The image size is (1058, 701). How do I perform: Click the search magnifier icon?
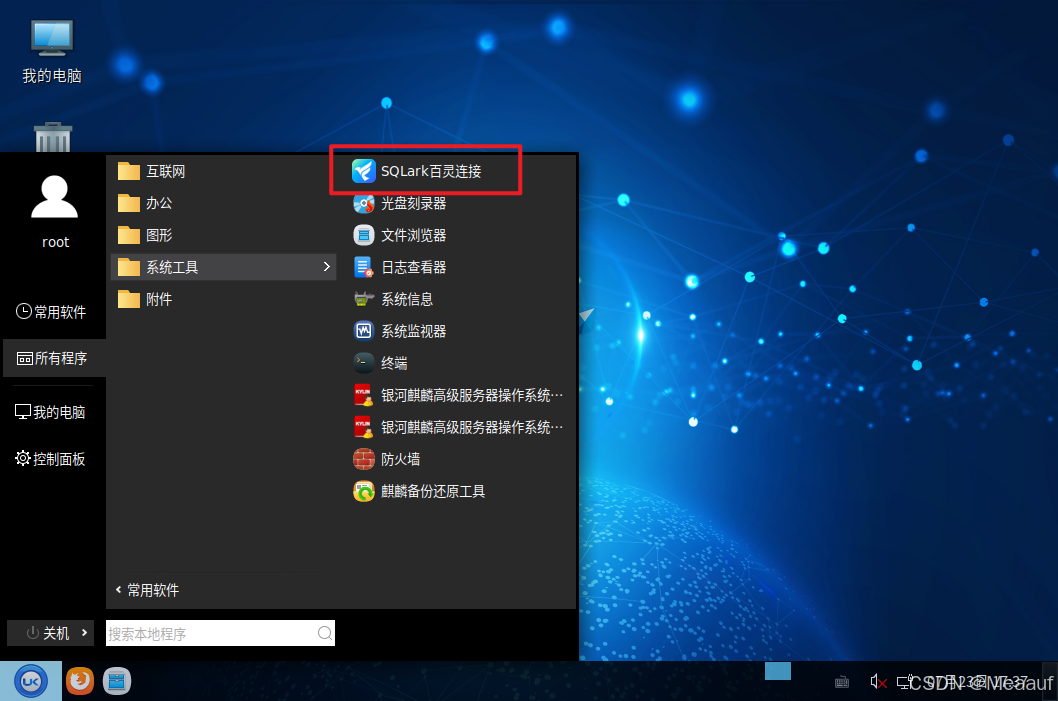coord(325,633)
